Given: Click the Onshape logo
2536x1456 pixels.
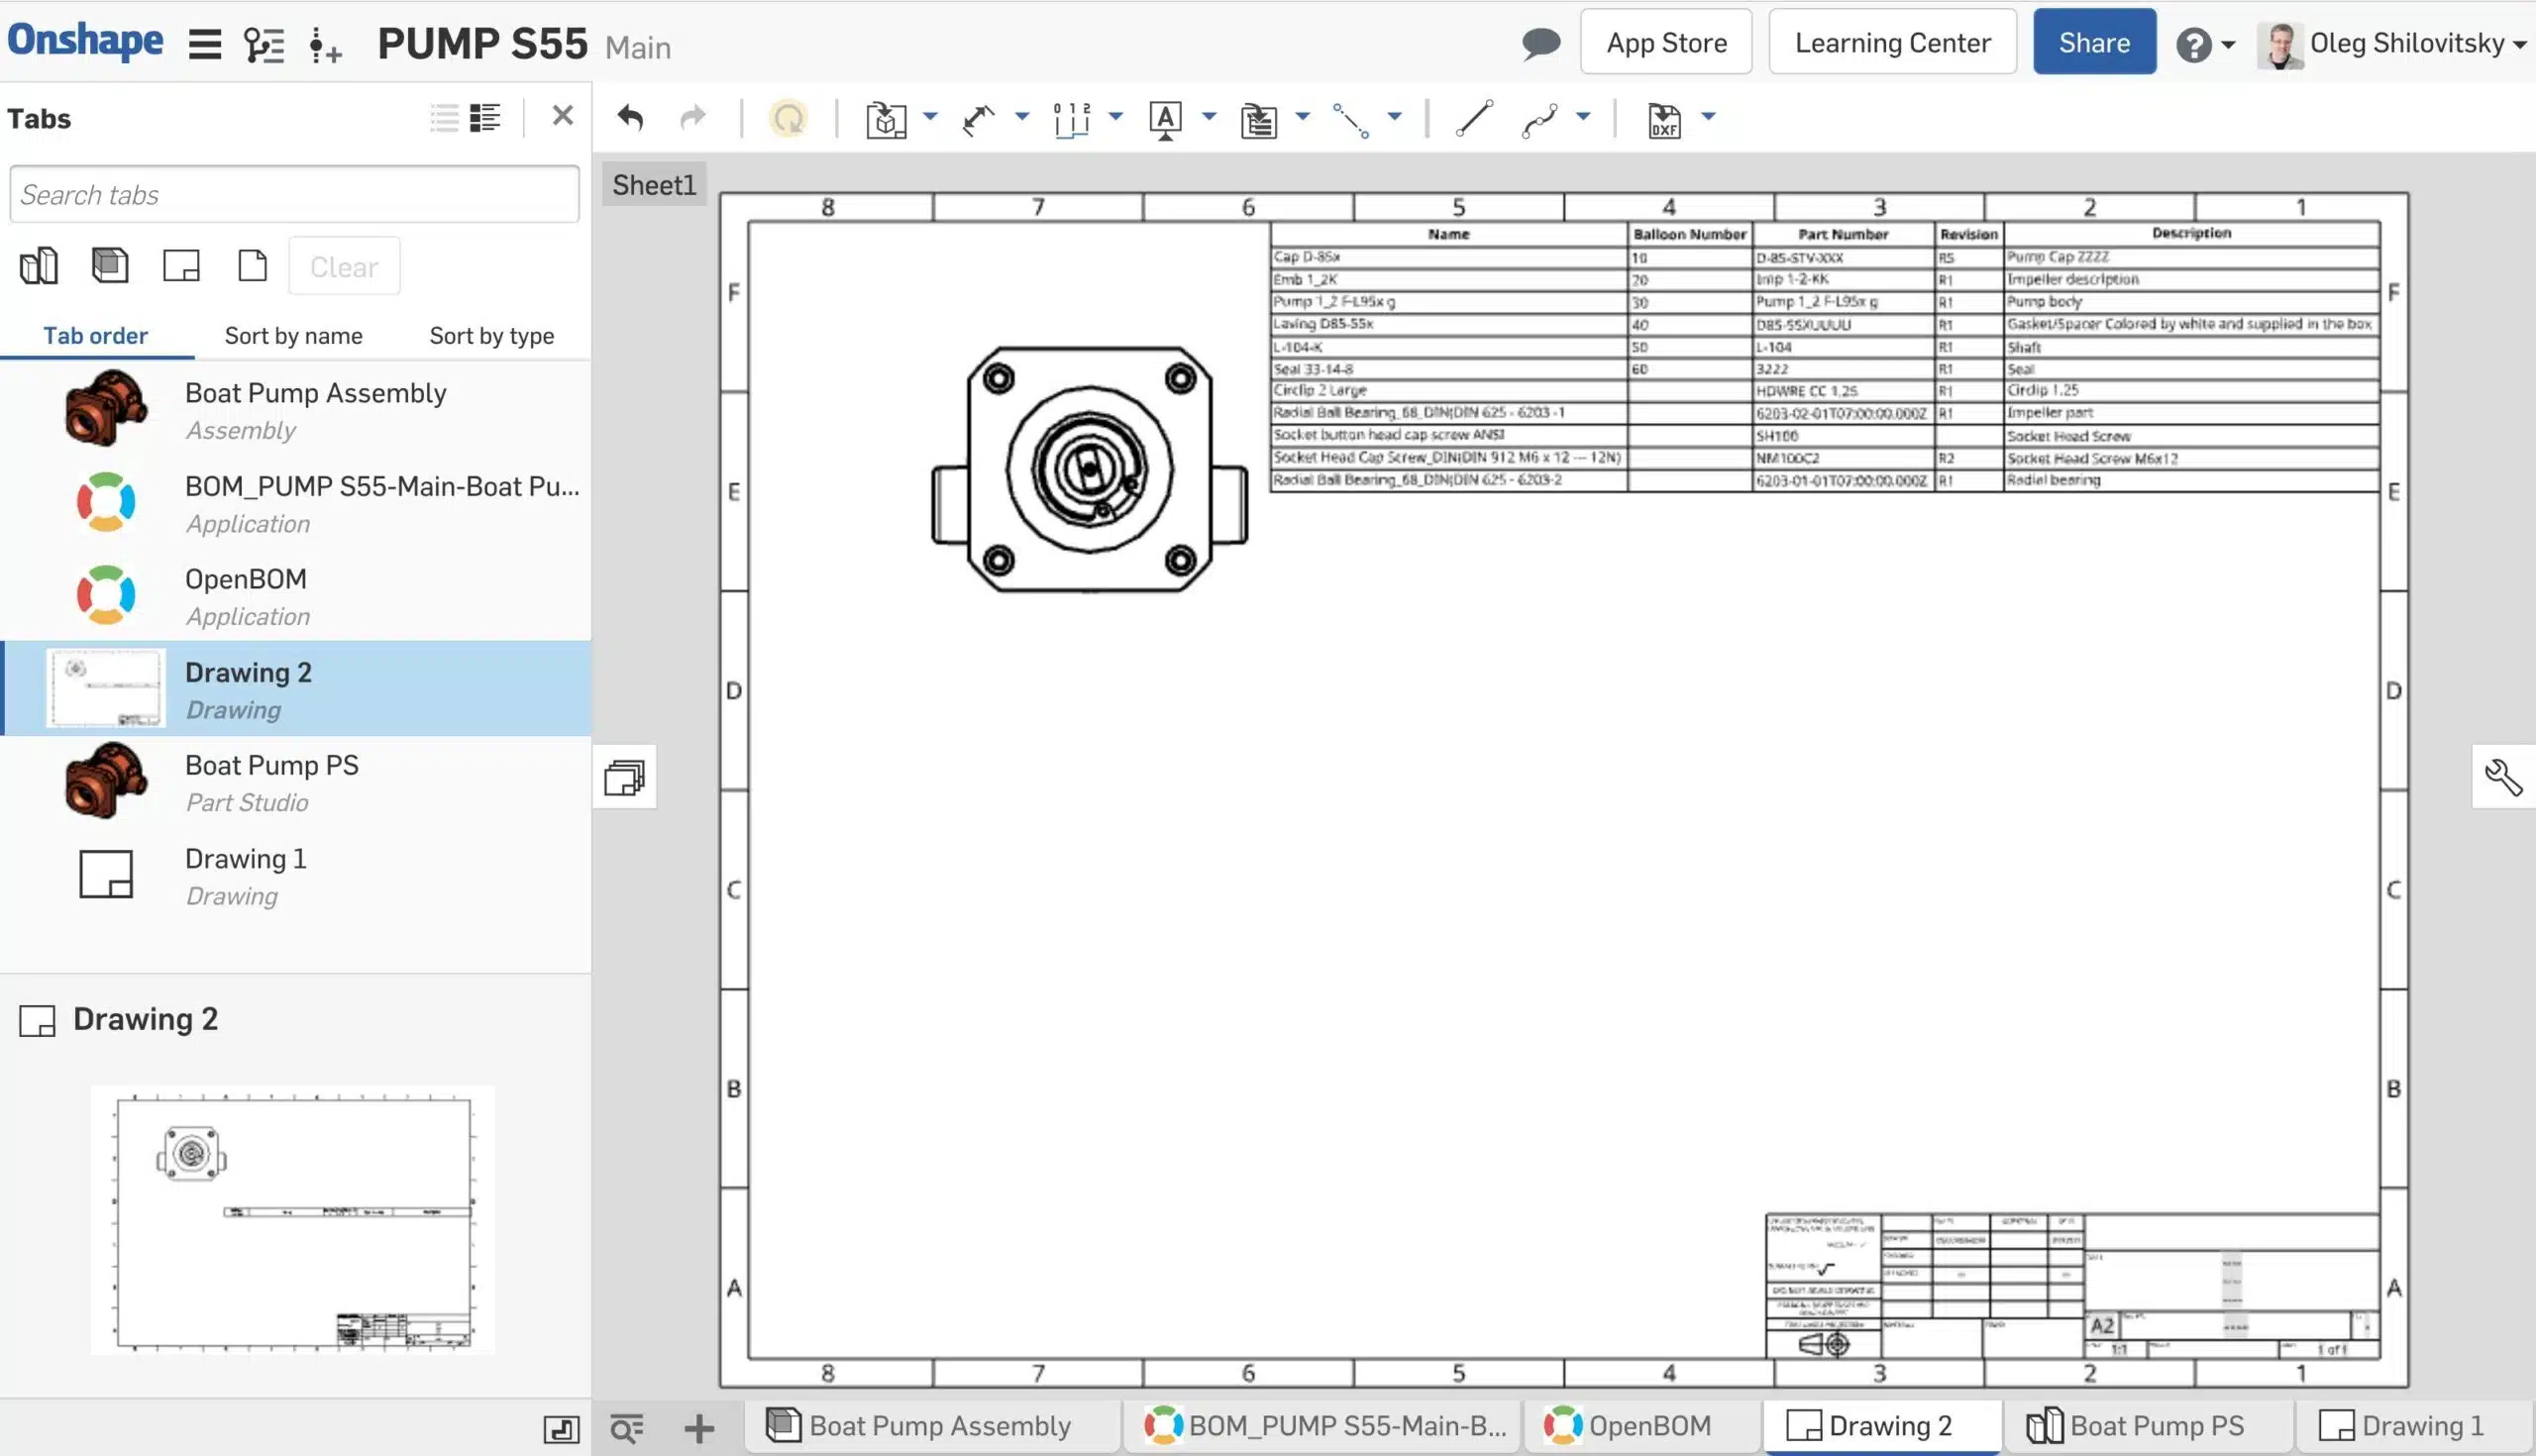Looking at the screenshot, I should 85,41.
